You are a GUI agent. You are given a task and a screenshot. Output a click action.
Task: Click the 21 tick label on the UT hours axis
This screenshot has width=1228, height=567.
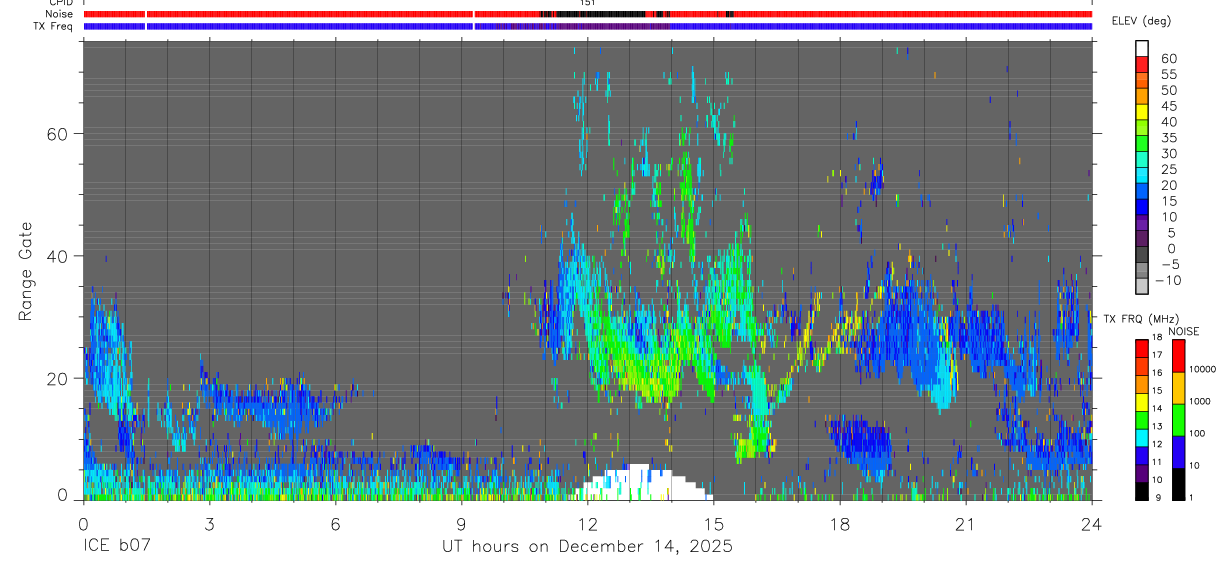[x=965, y=524]
